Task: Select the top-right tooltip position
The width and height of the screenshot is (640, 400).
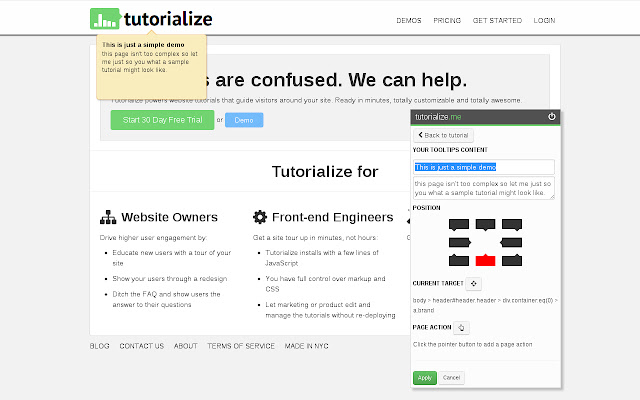Action: [512, 224]
